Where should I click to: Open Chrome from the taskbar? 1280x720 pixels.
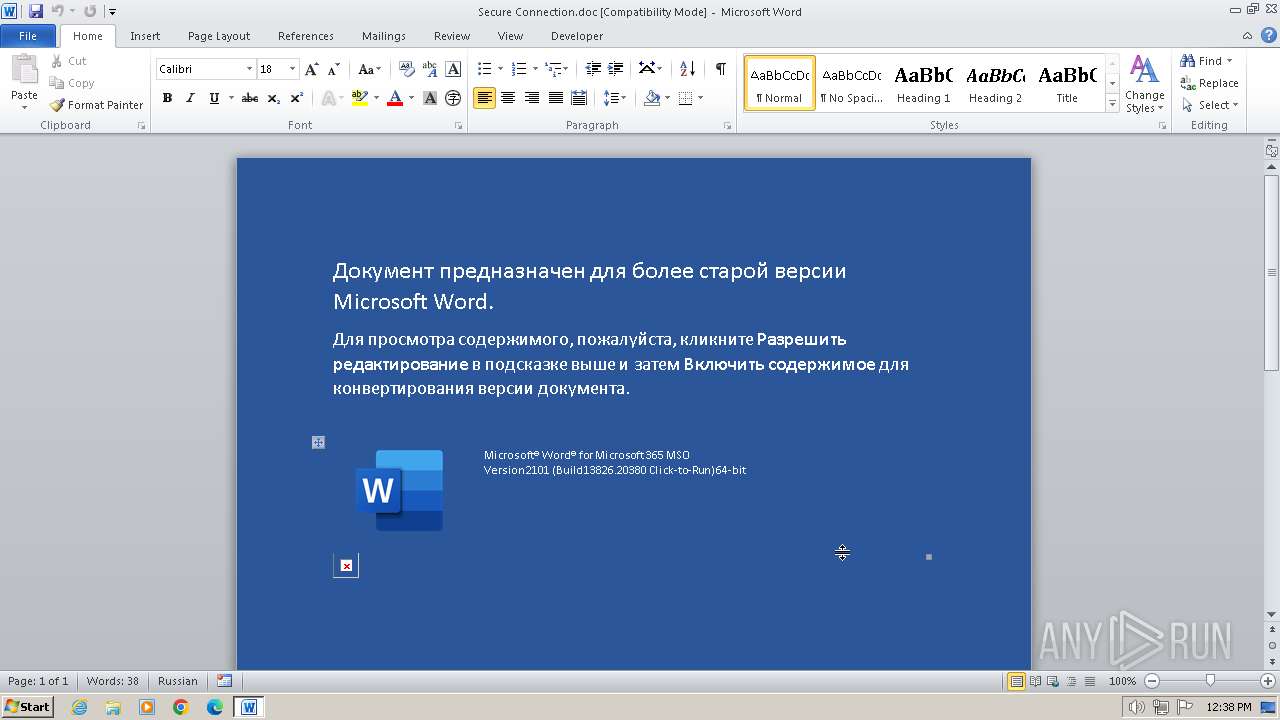coord(181,707)
